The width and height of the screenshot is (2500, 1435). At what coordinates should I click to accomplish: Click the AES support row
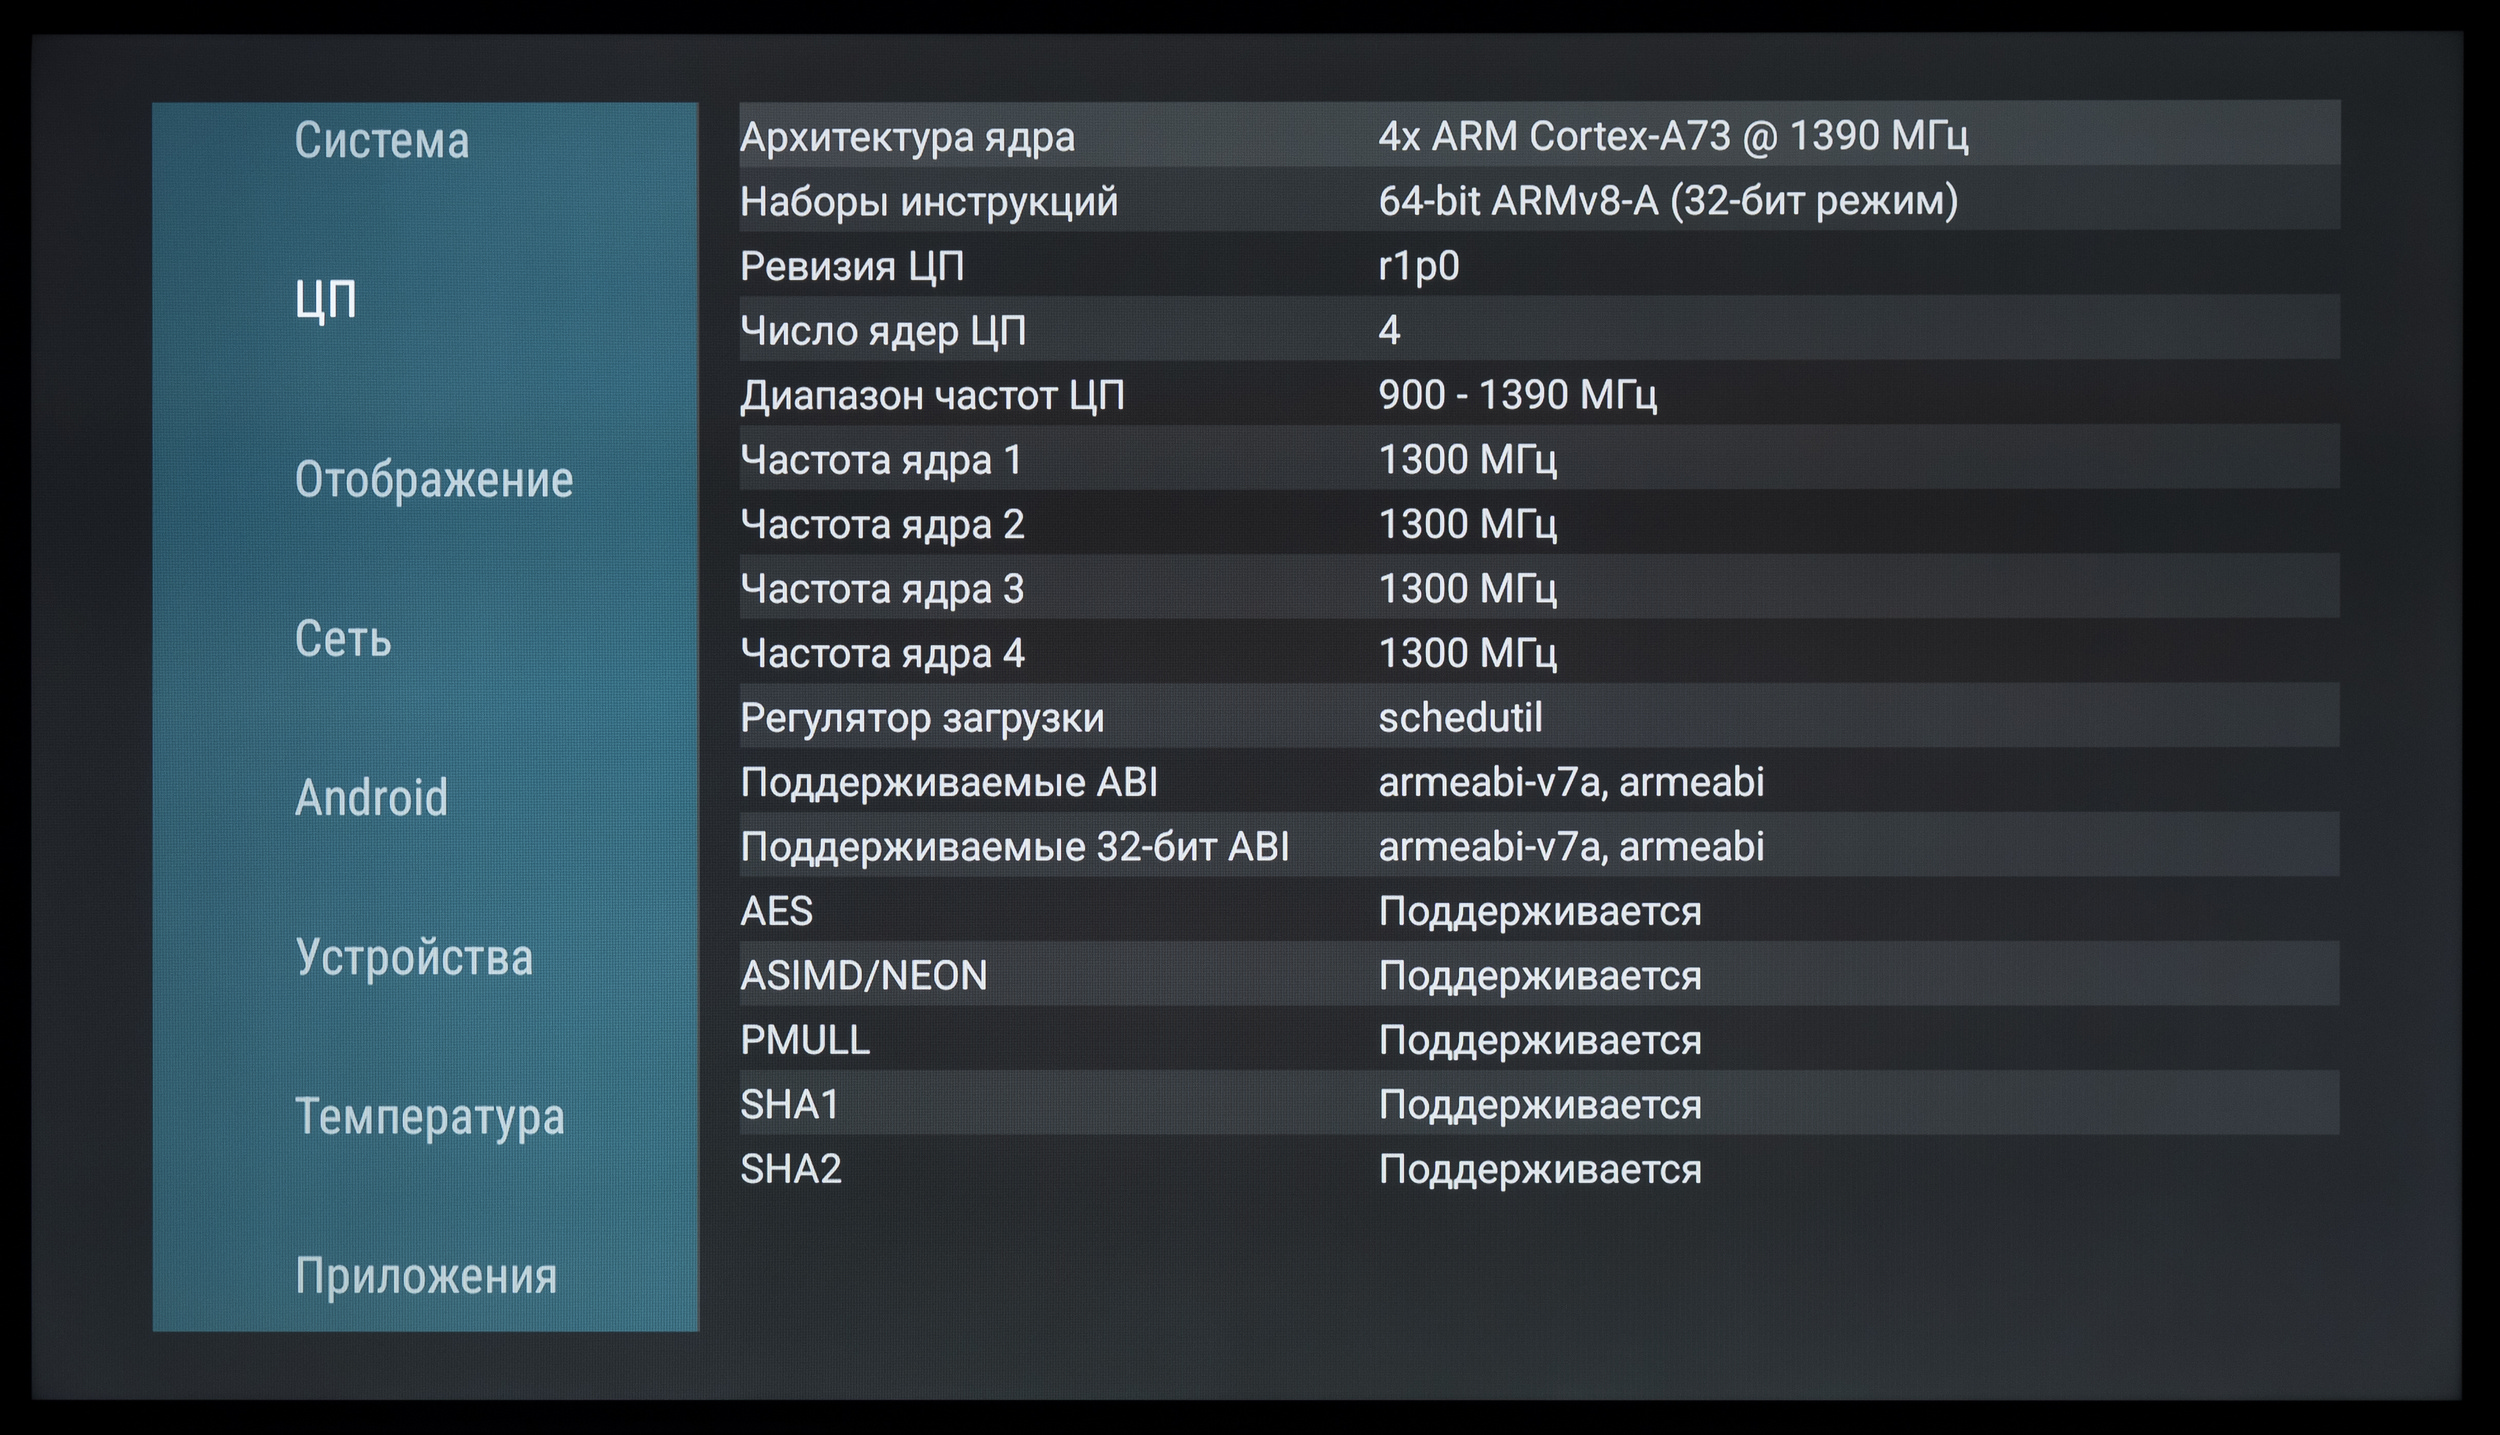click(1538, 911)
